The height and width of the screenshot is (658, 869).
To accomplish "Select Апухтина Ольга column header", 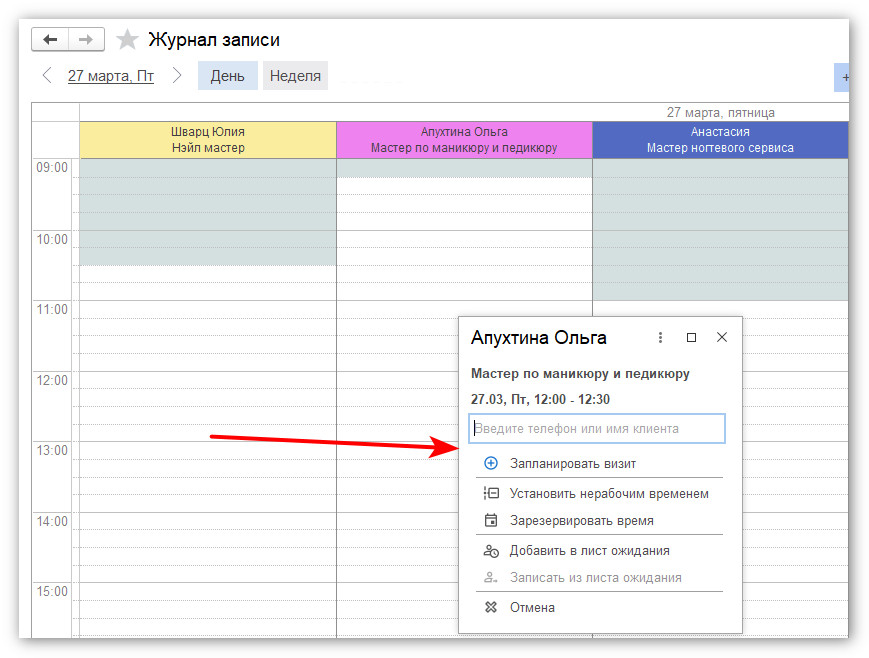I will point(464,140).
